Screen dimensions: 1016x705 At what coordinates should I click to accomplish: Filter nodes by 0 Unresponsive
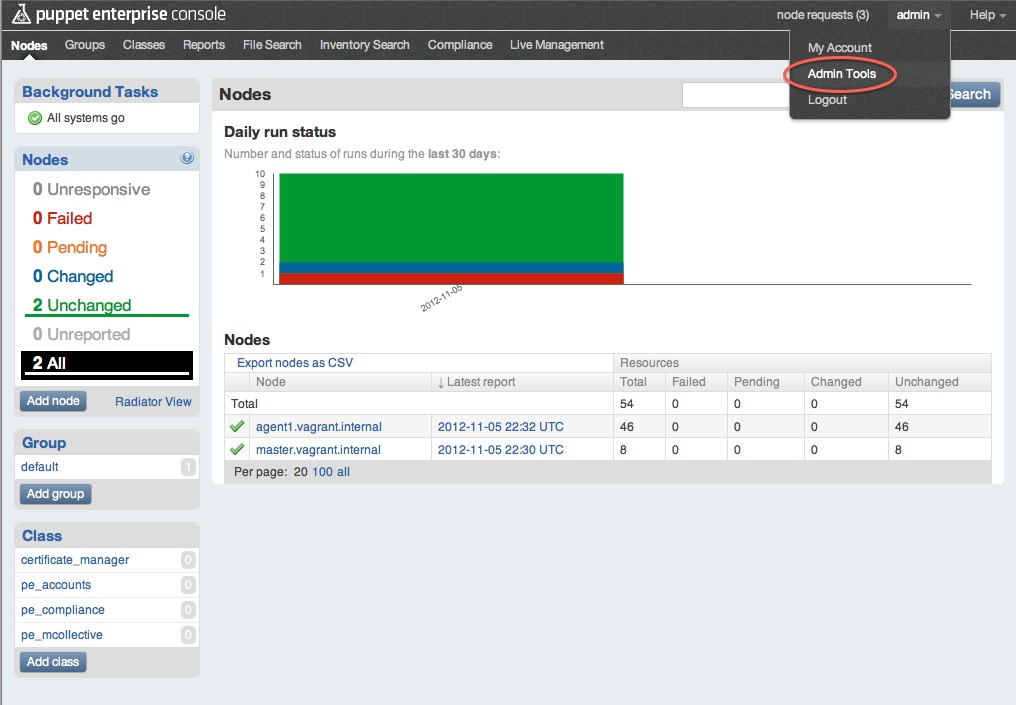click(91, 189)
